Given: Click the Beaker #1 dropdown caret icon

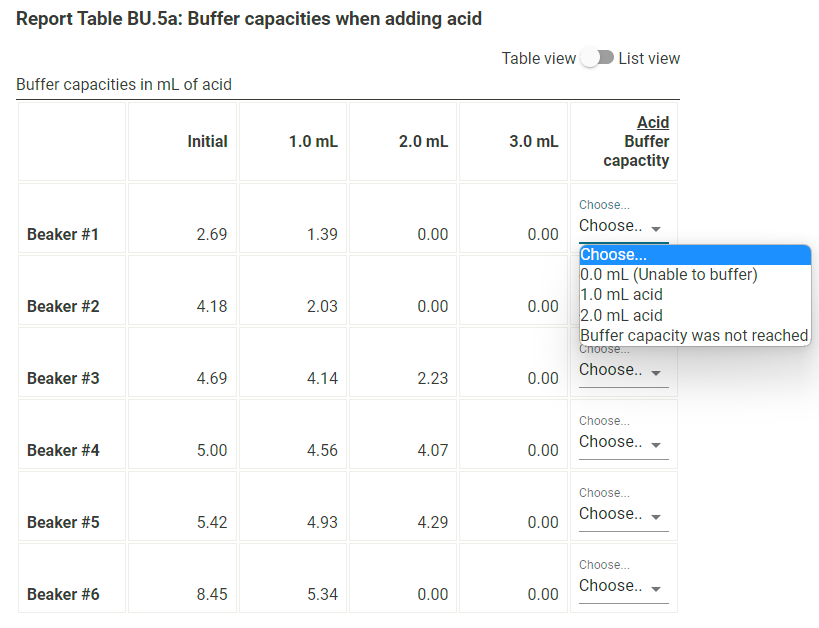Looking at the screenshot, I should (657, 228).
